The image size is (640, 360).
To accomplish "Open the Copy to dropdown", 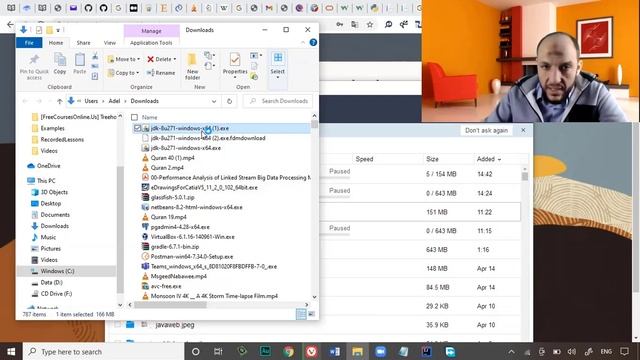I will (124, 73).
